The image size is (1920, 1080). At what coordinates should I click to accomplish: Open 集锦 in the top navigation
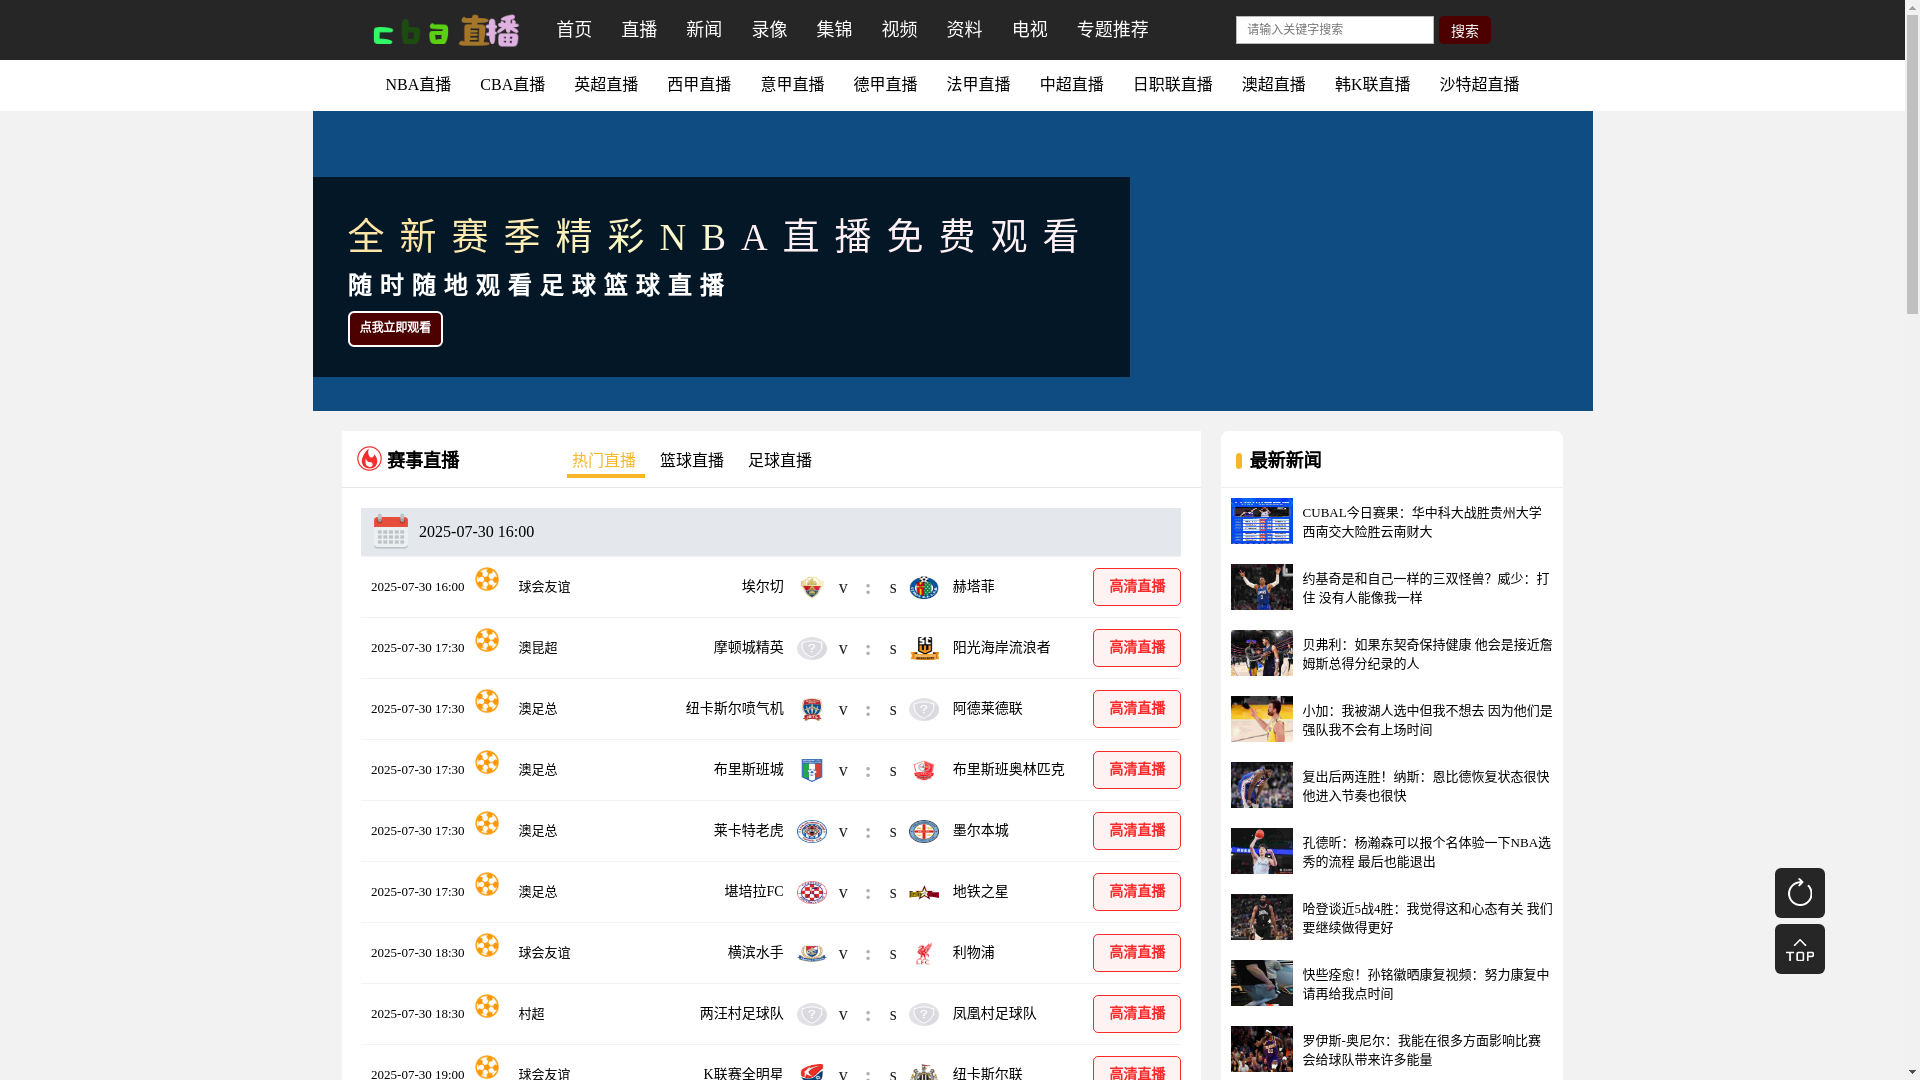click(x=834, y=30)
